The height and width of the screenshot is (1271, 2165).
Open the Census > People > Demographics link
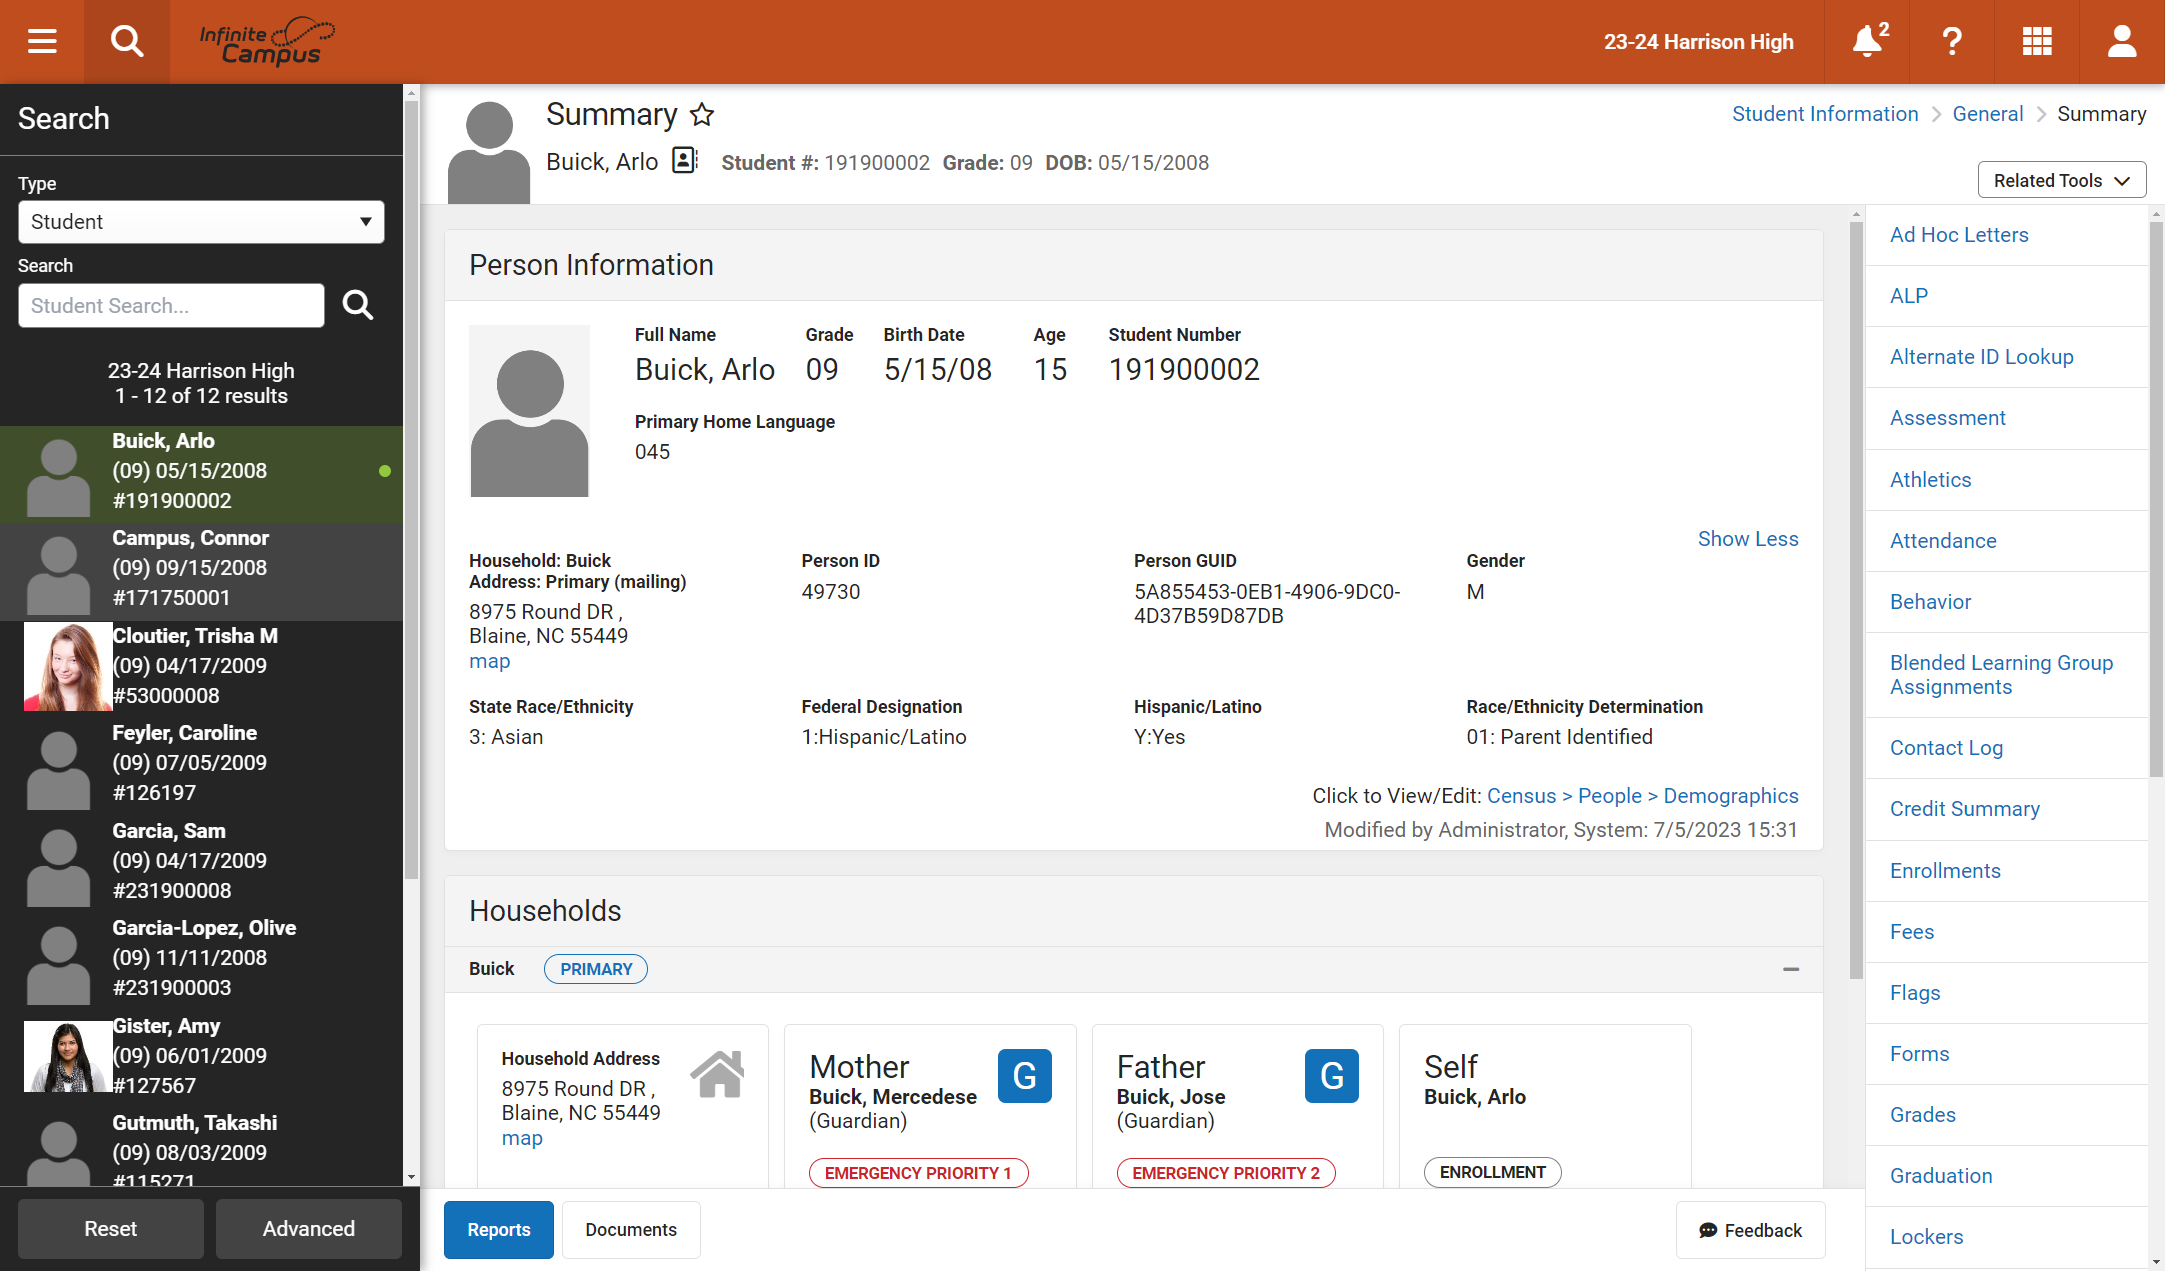tap(1642, 796)
